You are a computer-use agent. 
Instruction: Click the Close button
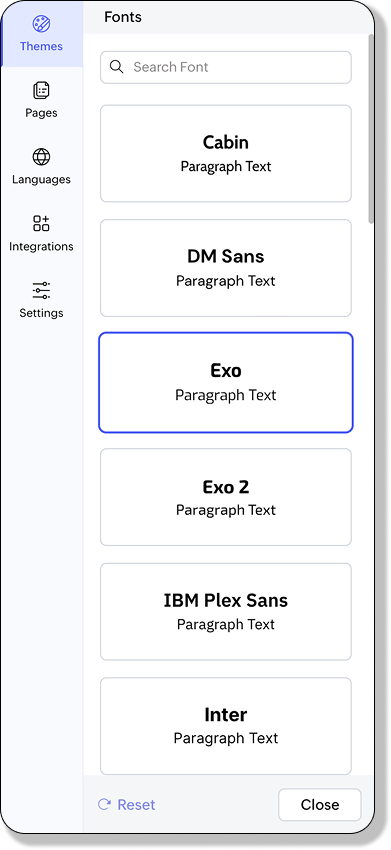click(320, 804)
